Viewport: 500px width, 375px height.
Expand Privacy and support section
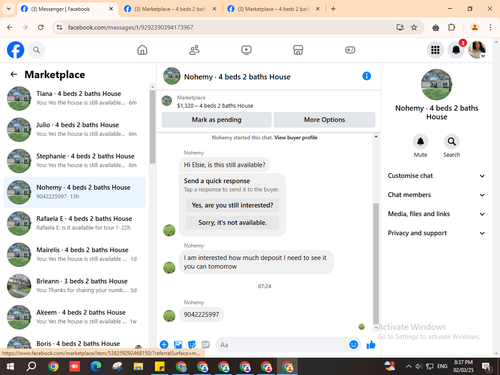click(436, 233)
